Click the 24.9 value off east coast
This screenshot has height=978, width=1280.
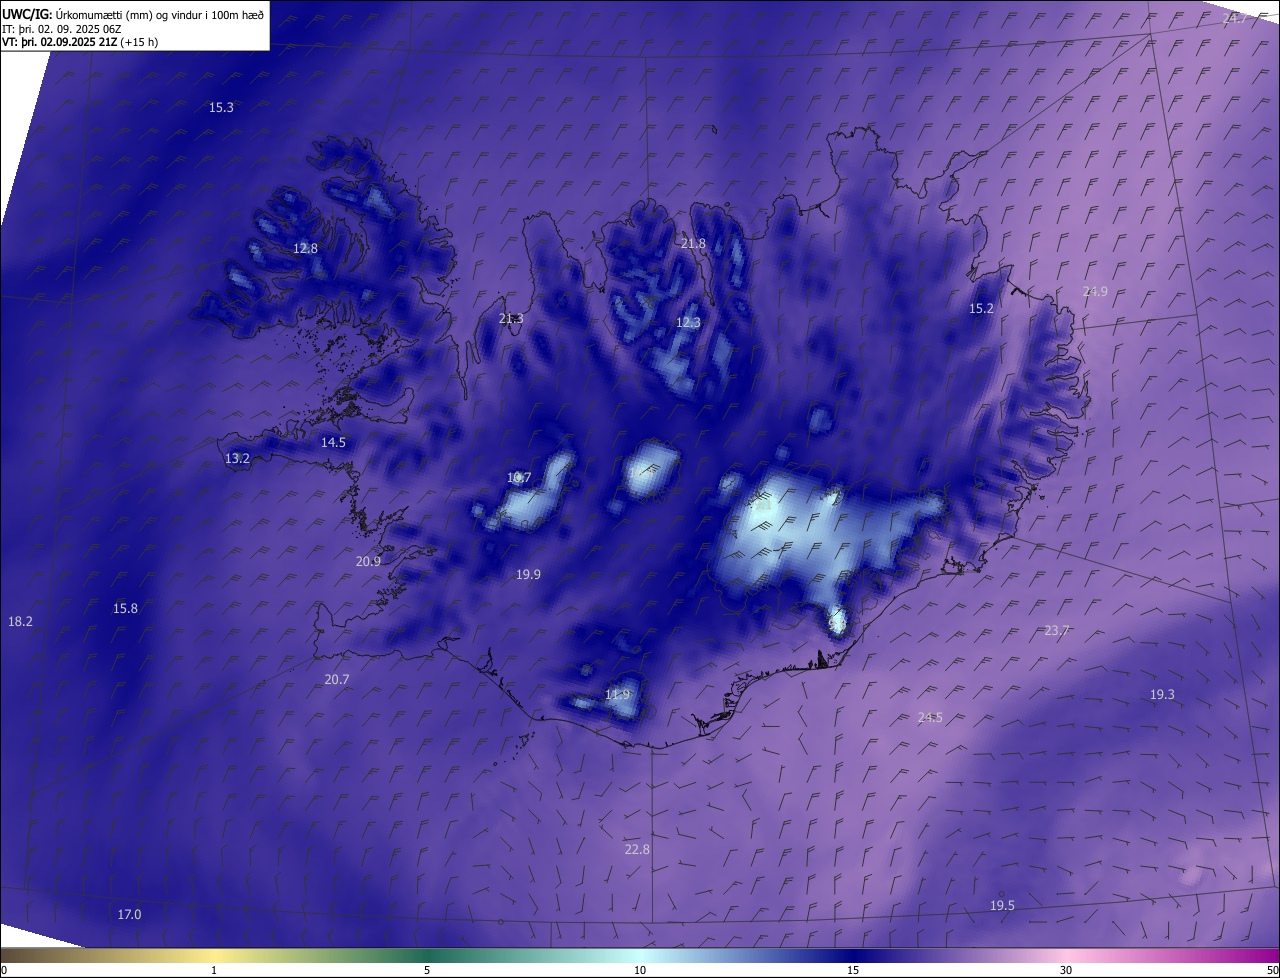pos(1095,291)
